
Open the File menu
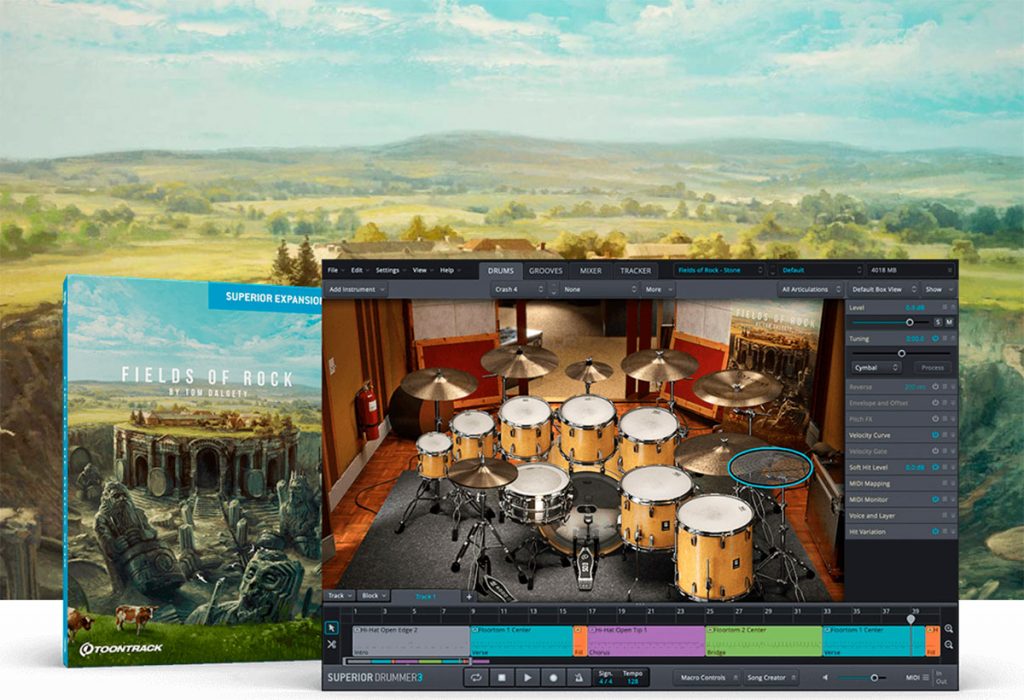click(336, 270)
